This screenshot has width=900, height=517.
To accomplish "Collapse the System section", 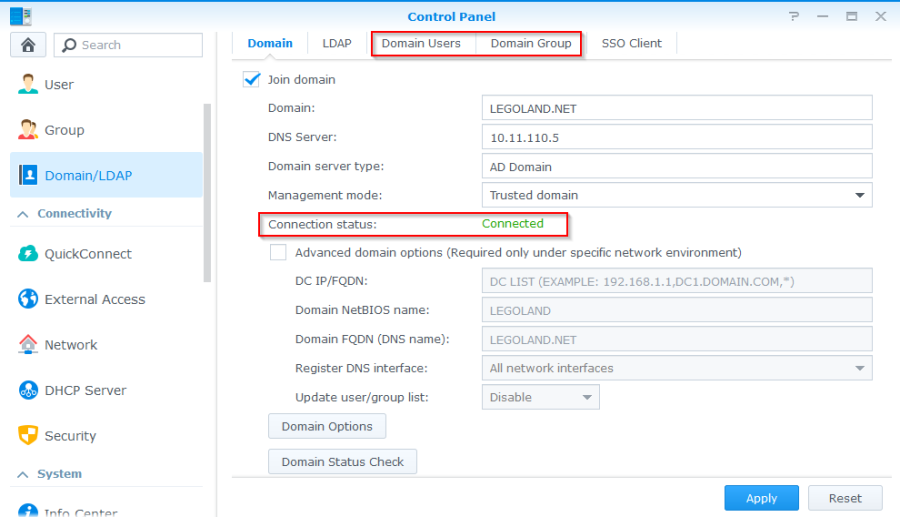I will pyautogui.click(x=21, y=474).
